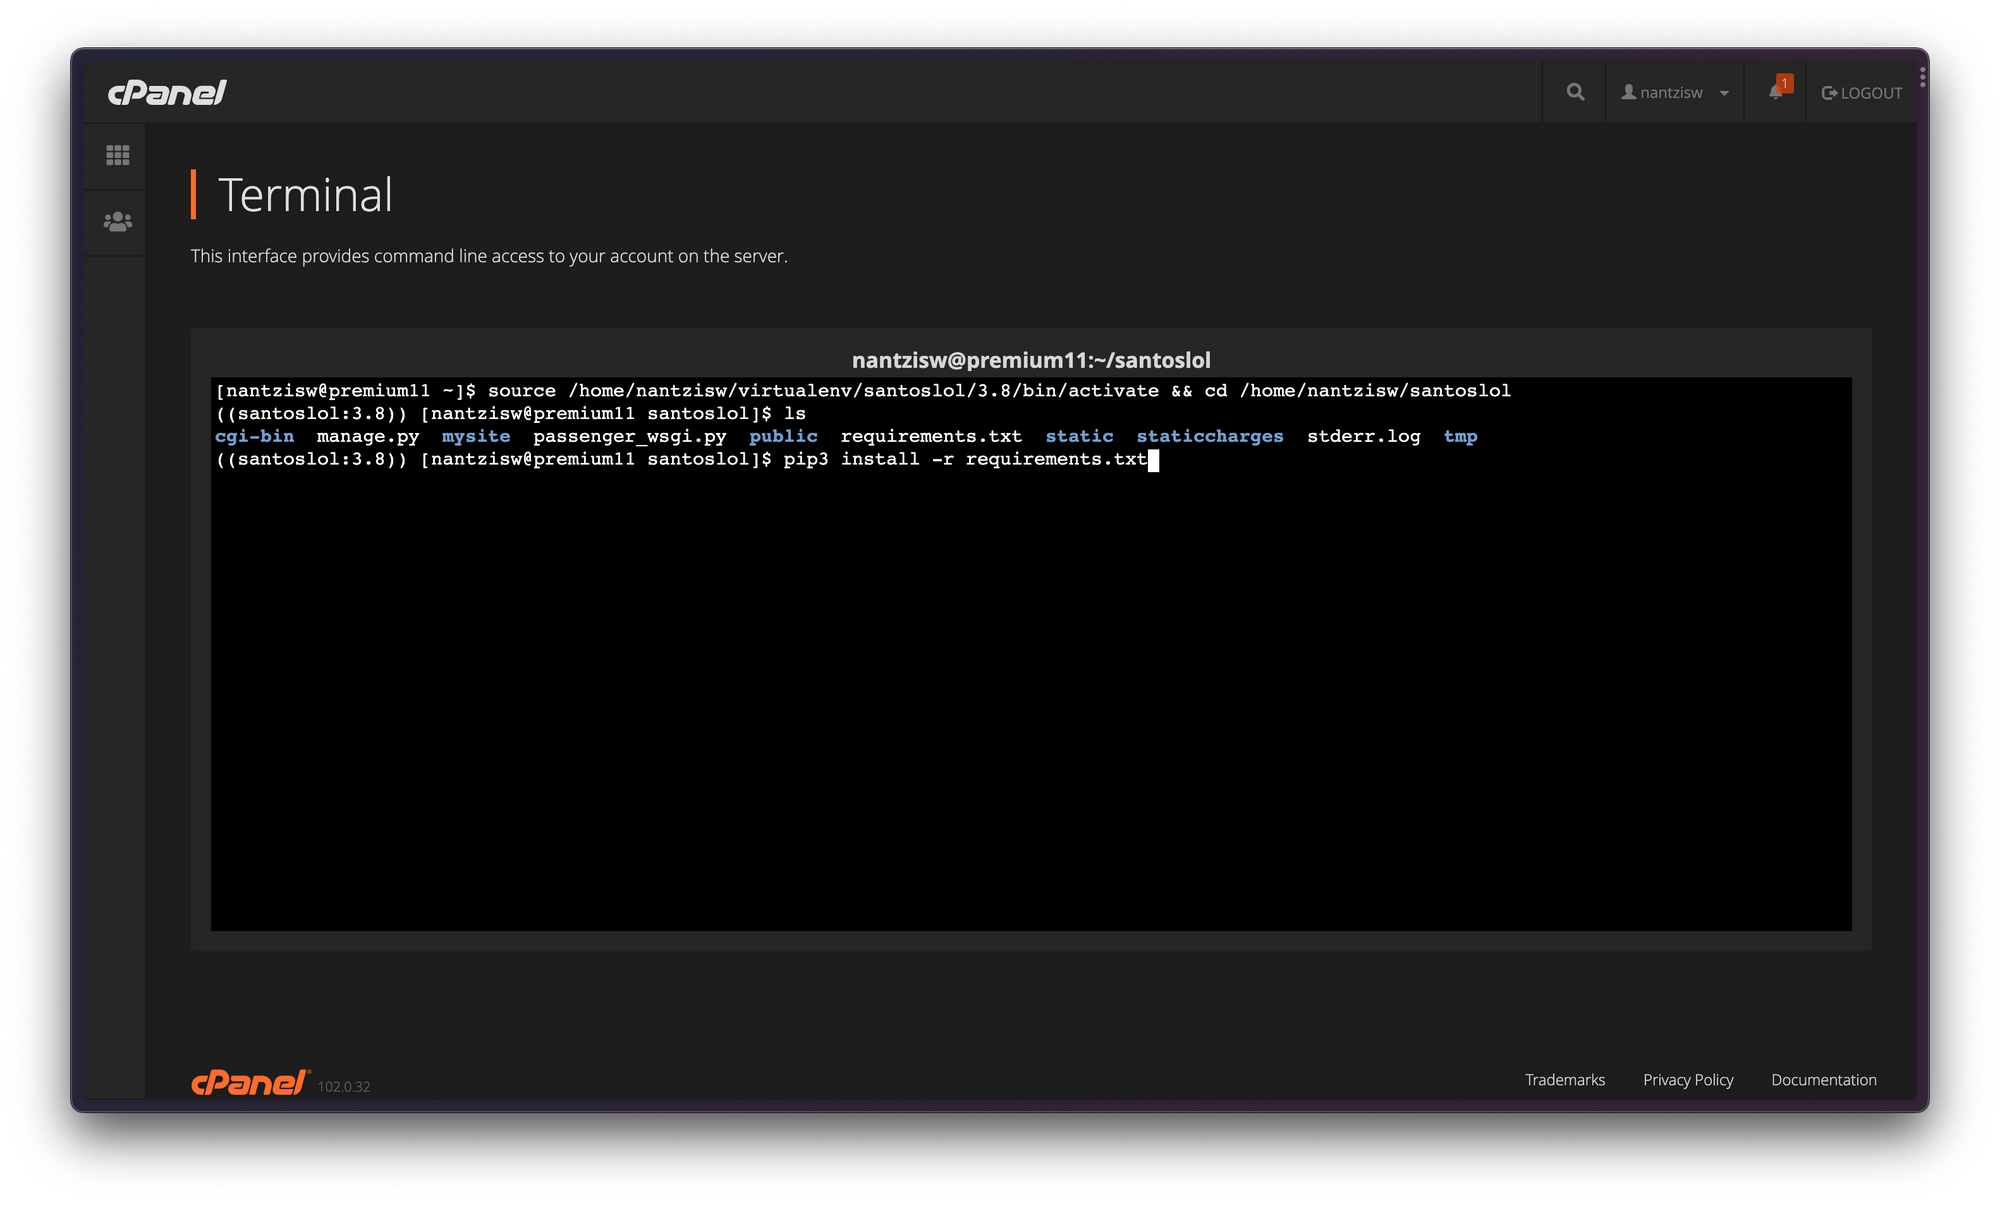Open the User Manager people icon
This screenshot has width=2000, height=1206.
(x=118, y=221)
